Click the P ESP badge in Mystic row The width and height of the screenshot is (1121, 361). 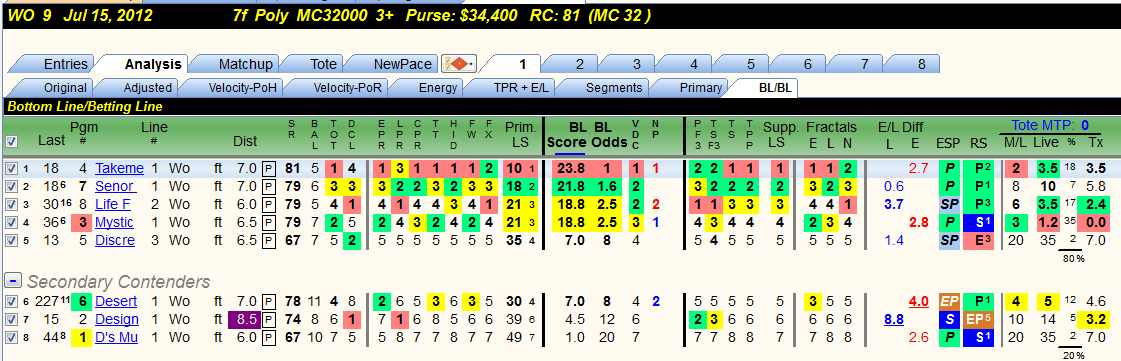tap(948, 222)
